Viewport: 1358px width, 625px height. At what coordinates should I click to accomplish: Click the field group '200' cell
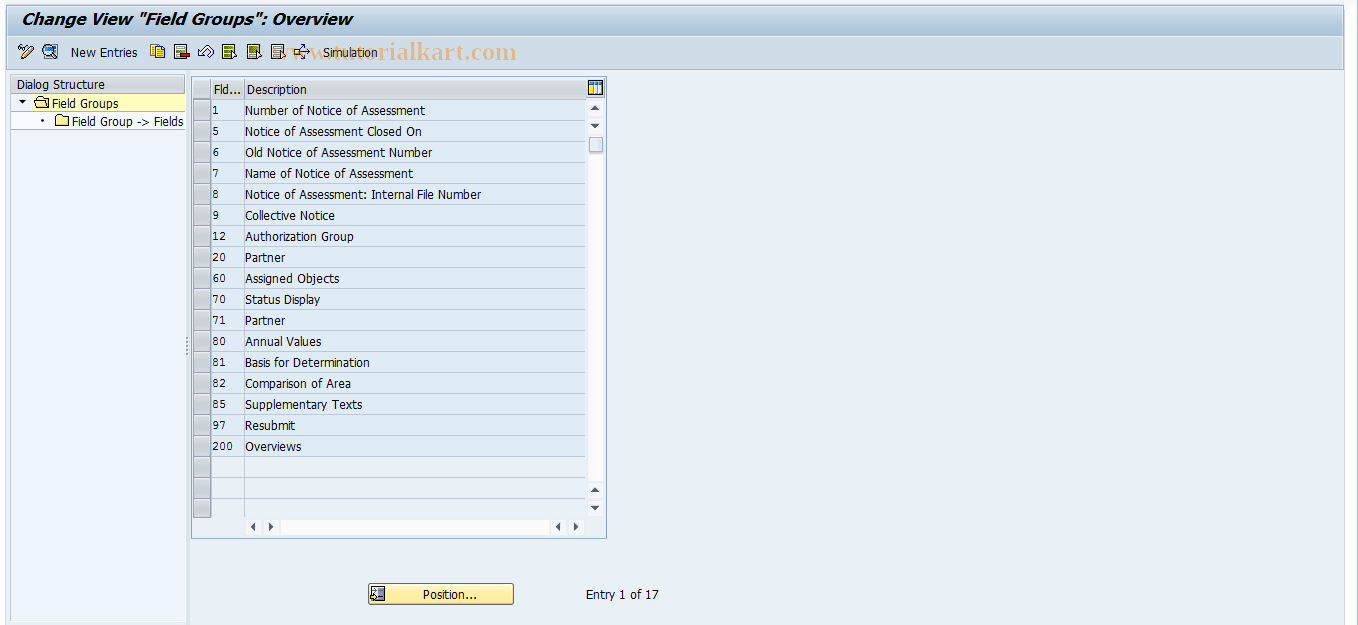tap(227, 446)
